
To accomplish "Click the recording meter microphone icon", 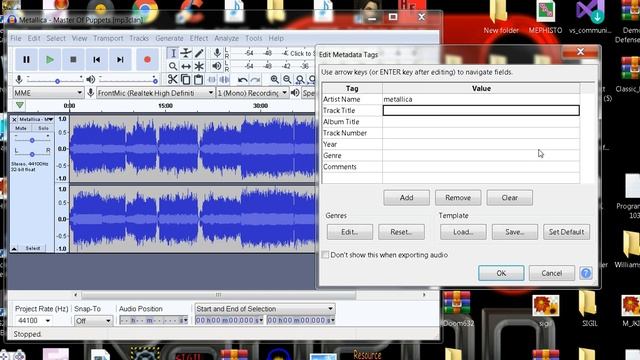I will pyautogui.click(x=217, y=53).
